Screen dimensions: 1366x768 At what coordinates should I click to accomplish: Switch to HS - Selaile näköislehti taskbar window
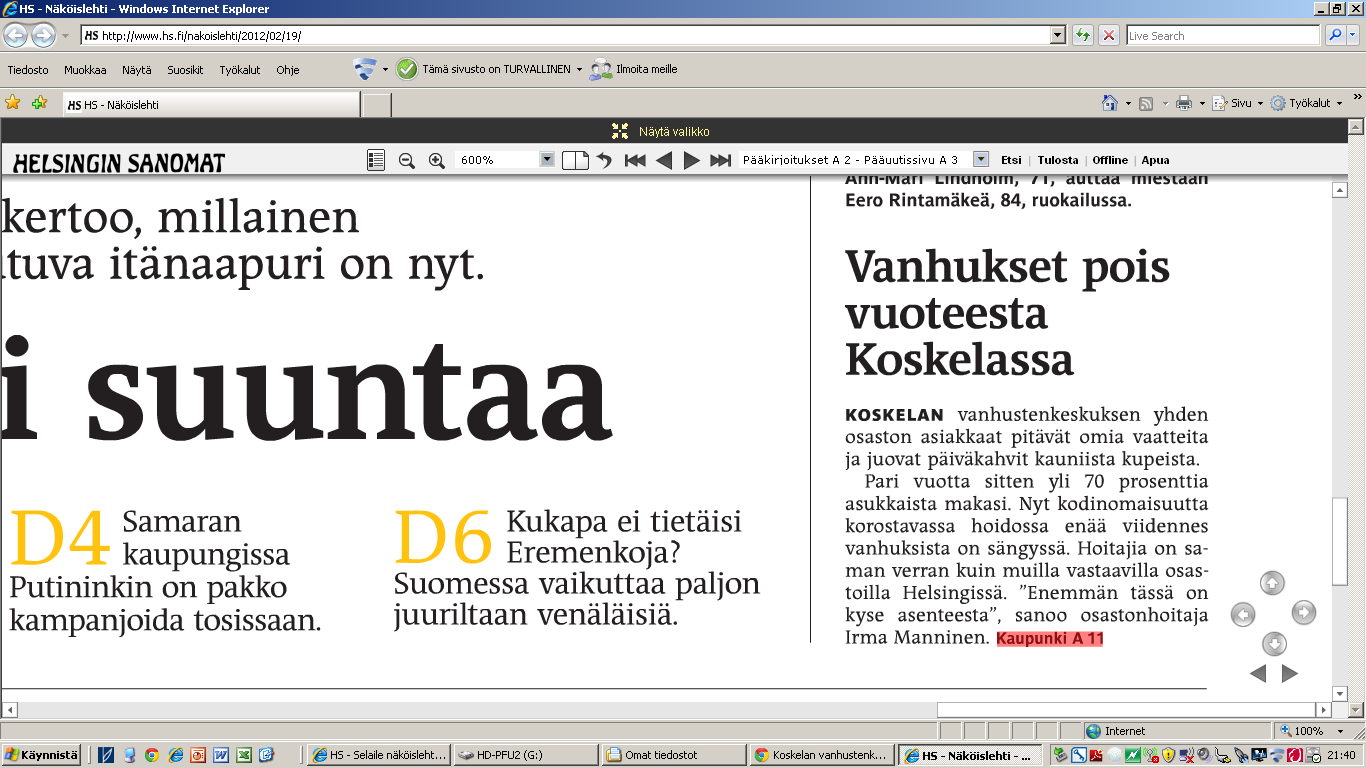click(x=377, y=755)
